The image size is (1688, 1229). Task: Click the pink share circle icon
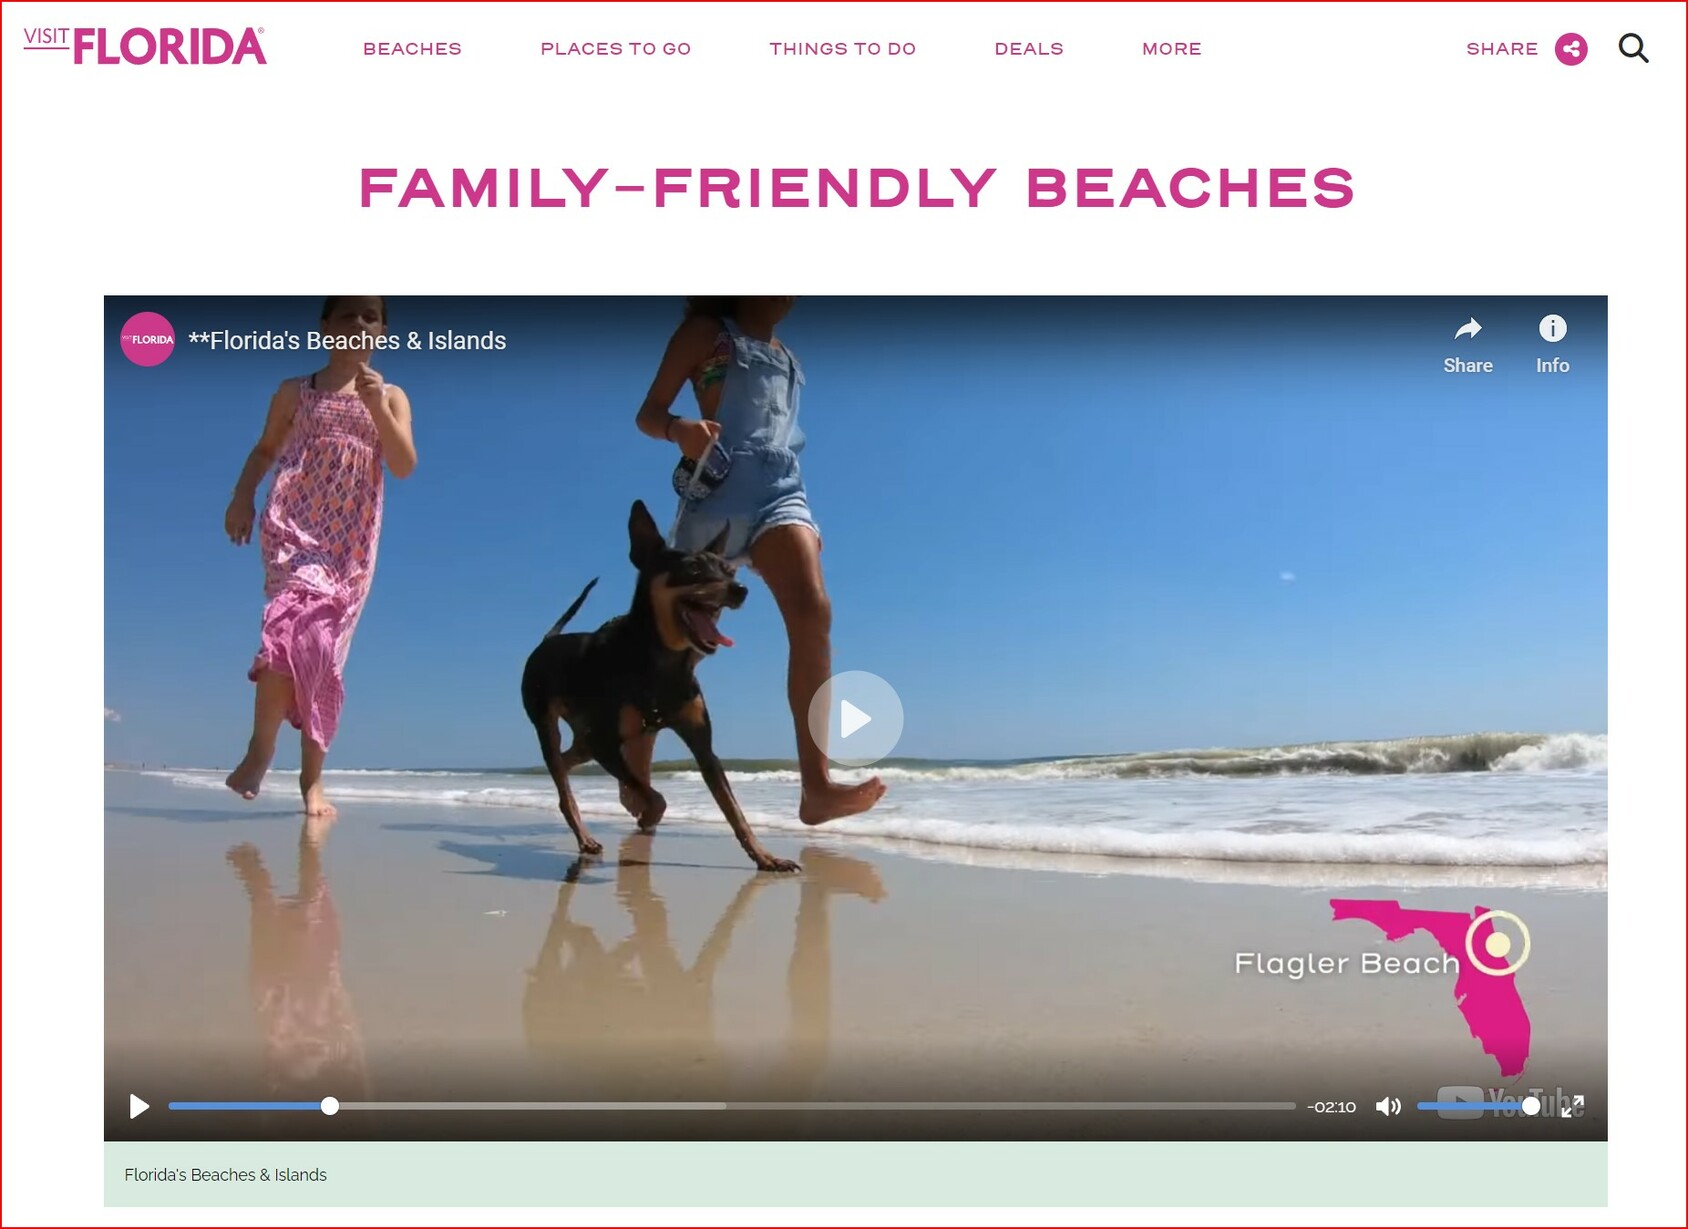(1571, 48)
